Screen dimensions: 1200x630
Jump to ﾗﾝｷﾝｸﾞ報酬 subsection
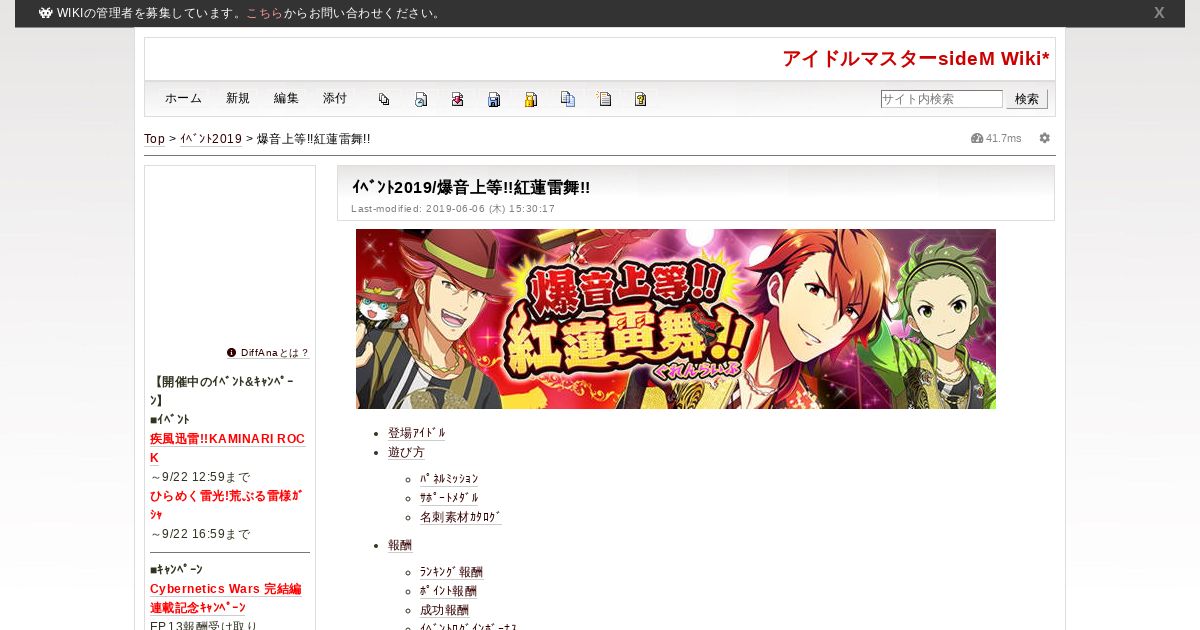tap(451, 572)
